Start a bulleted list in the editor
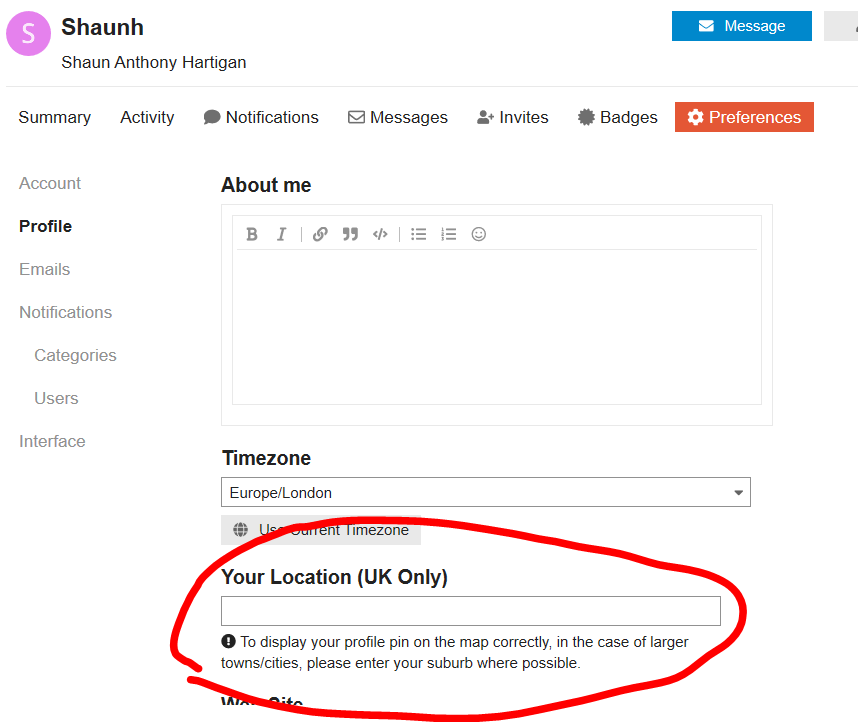 click(x=419, y=234)
